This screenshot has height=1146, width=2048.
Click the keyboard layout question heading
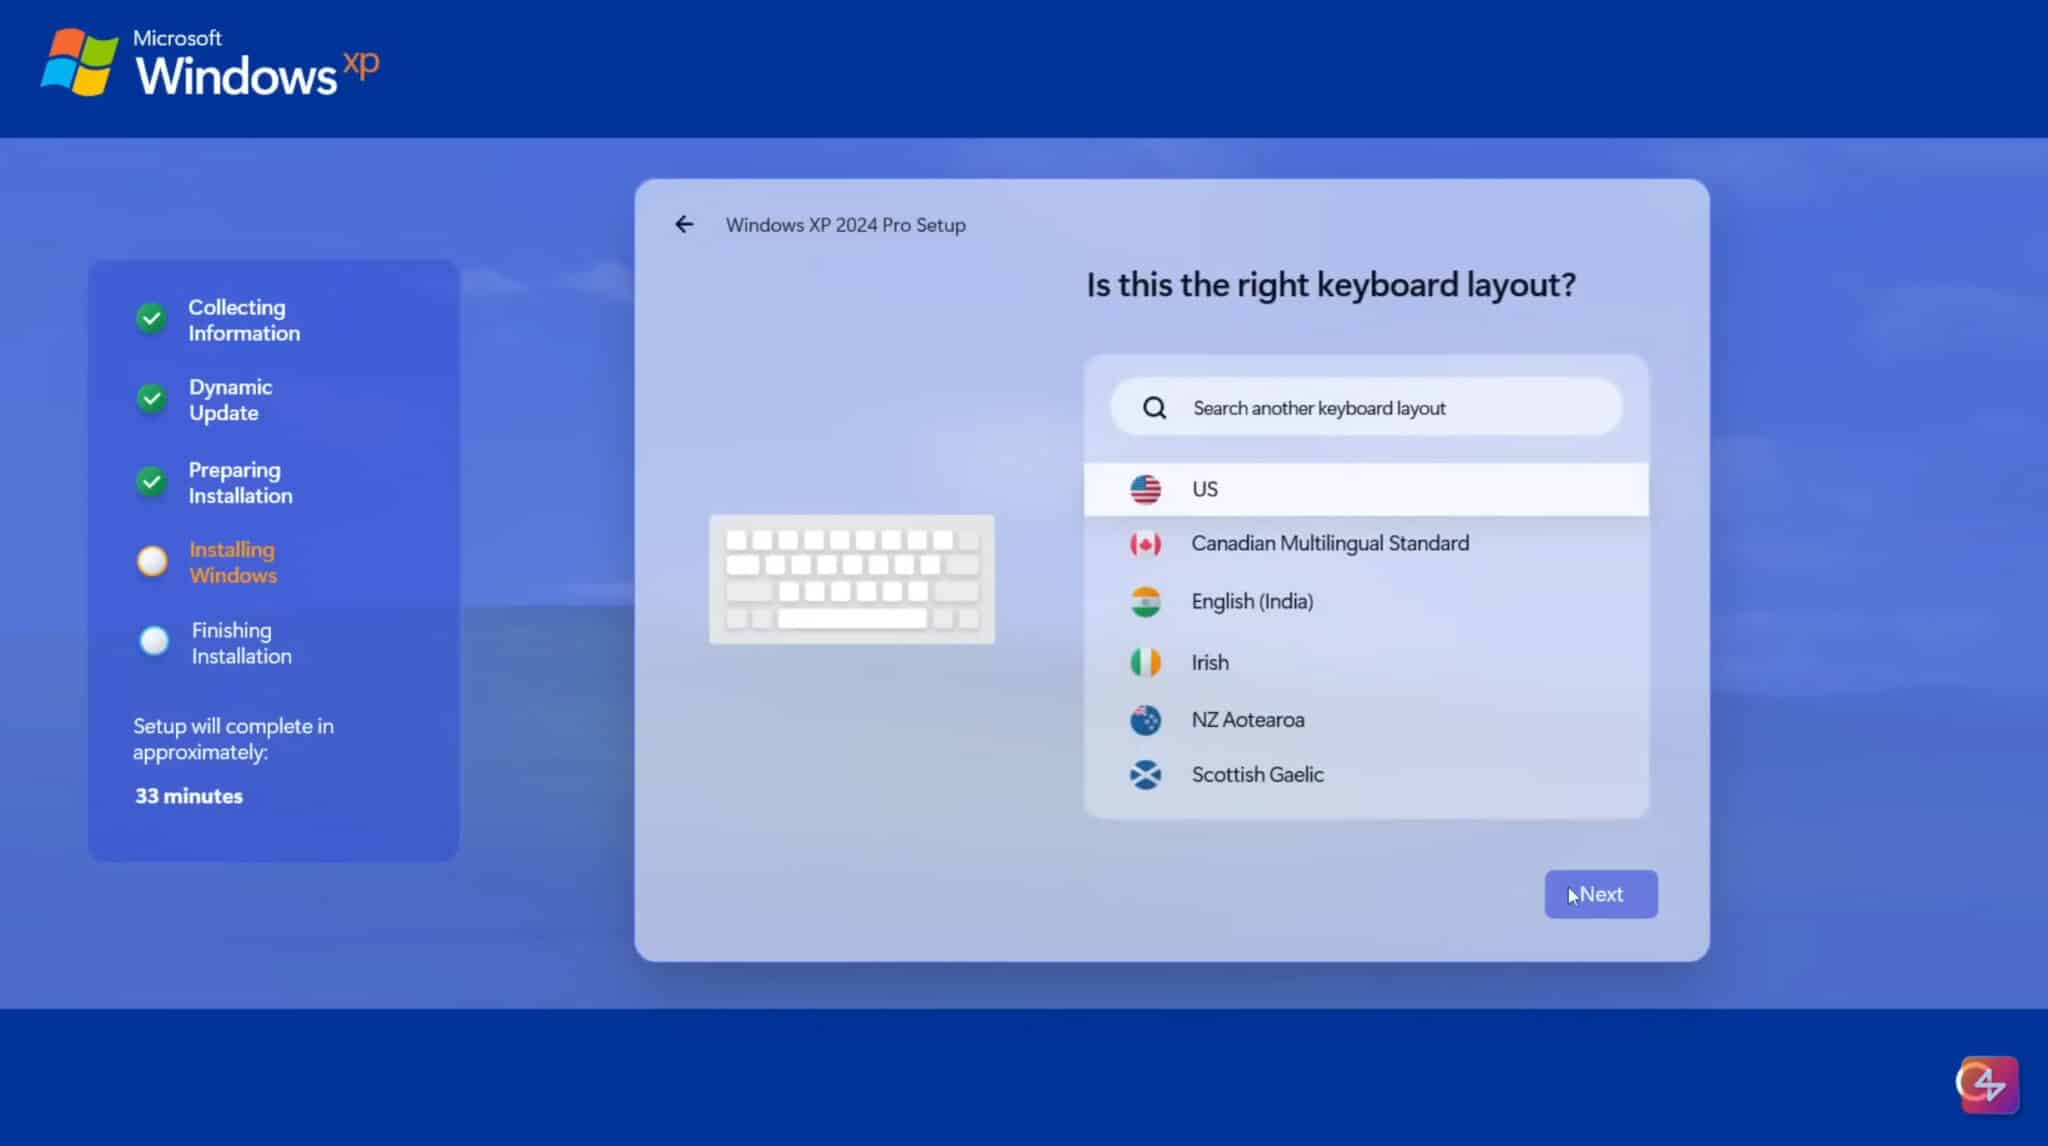click(x=1331, y=285)
